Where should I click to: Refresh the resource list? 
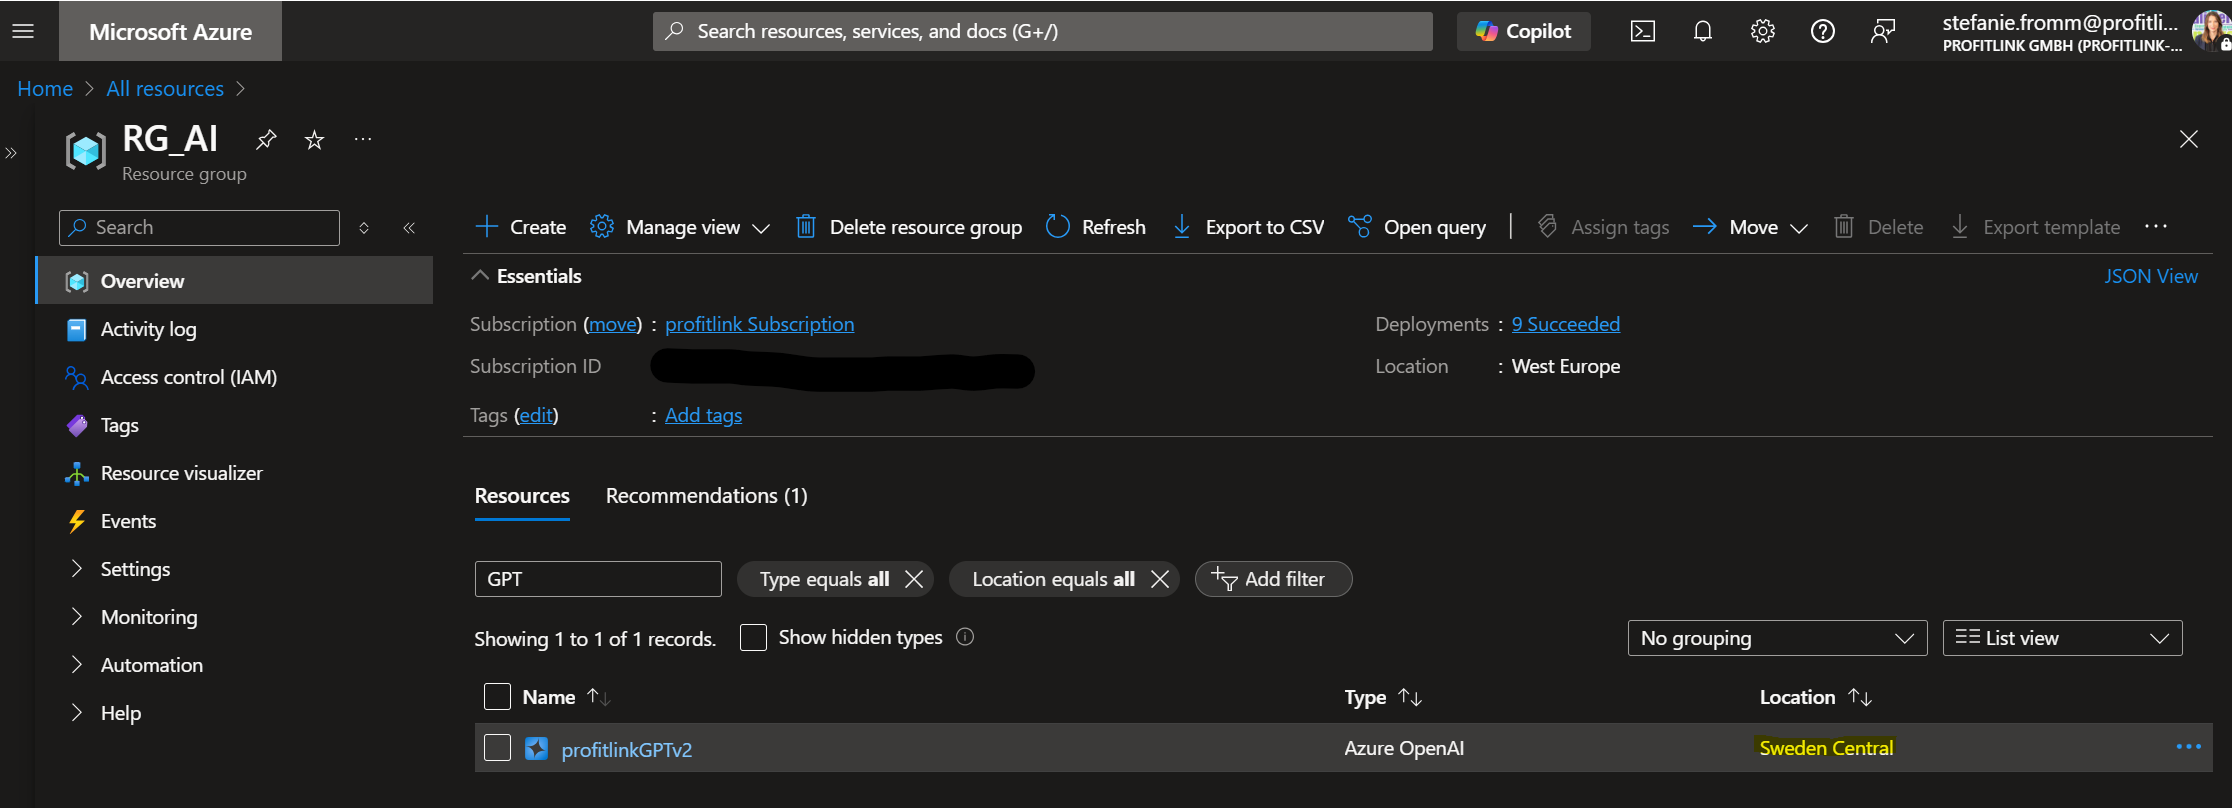[1096, 227]
